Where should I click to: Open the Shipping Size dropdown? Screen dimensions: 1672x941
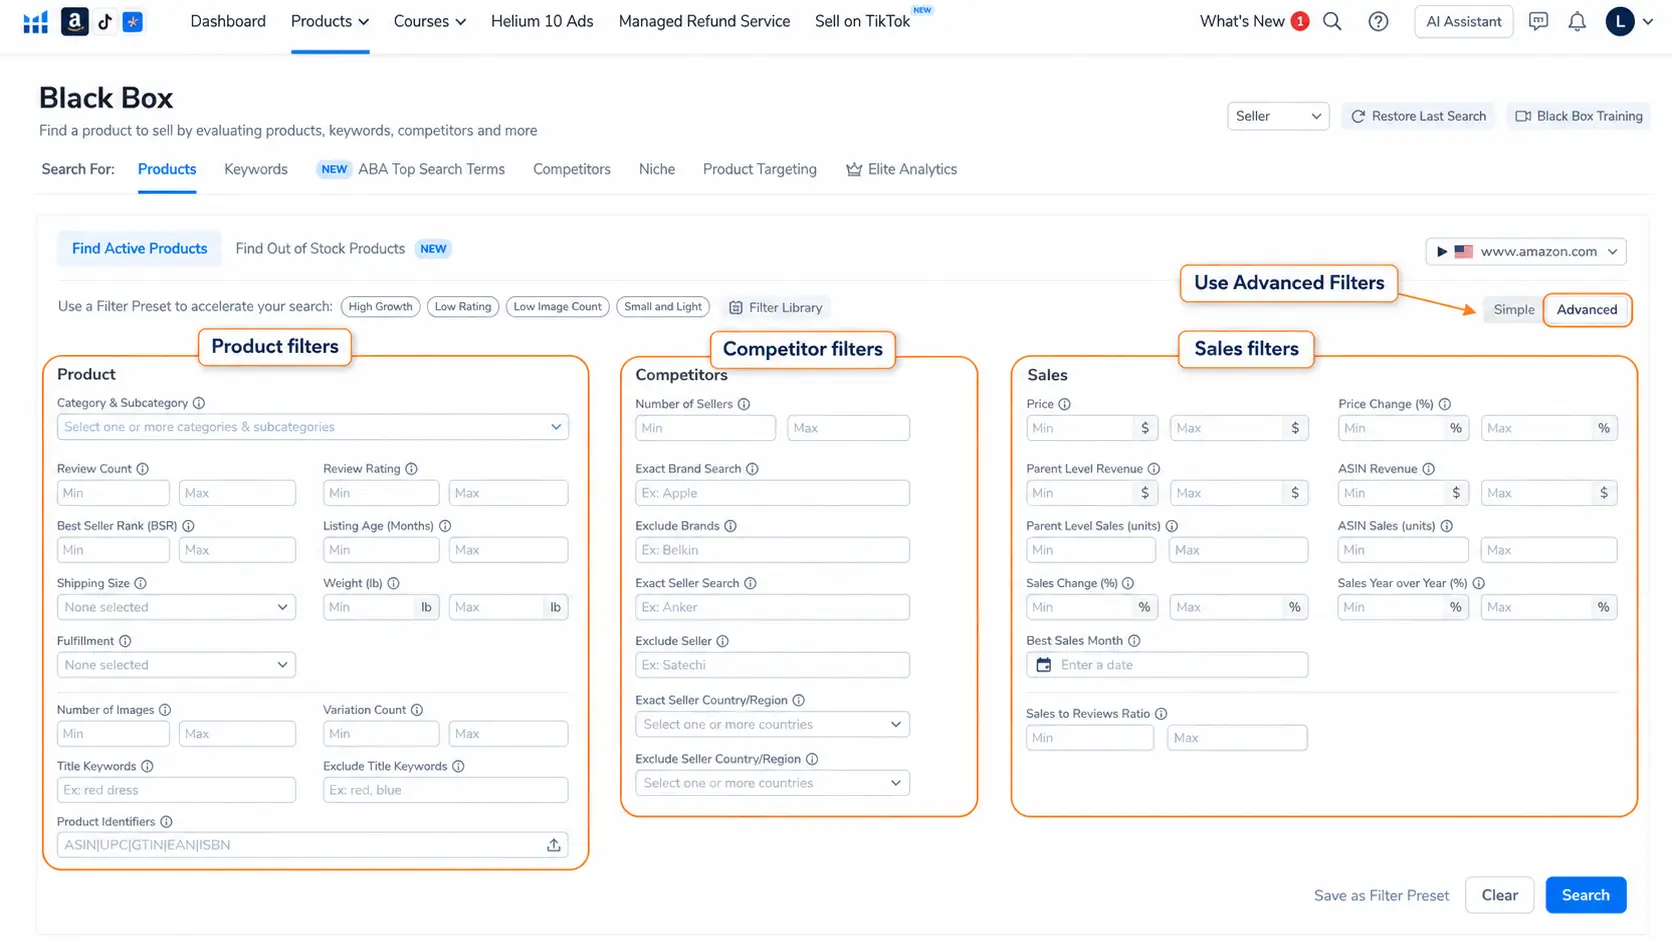(176, 607)
